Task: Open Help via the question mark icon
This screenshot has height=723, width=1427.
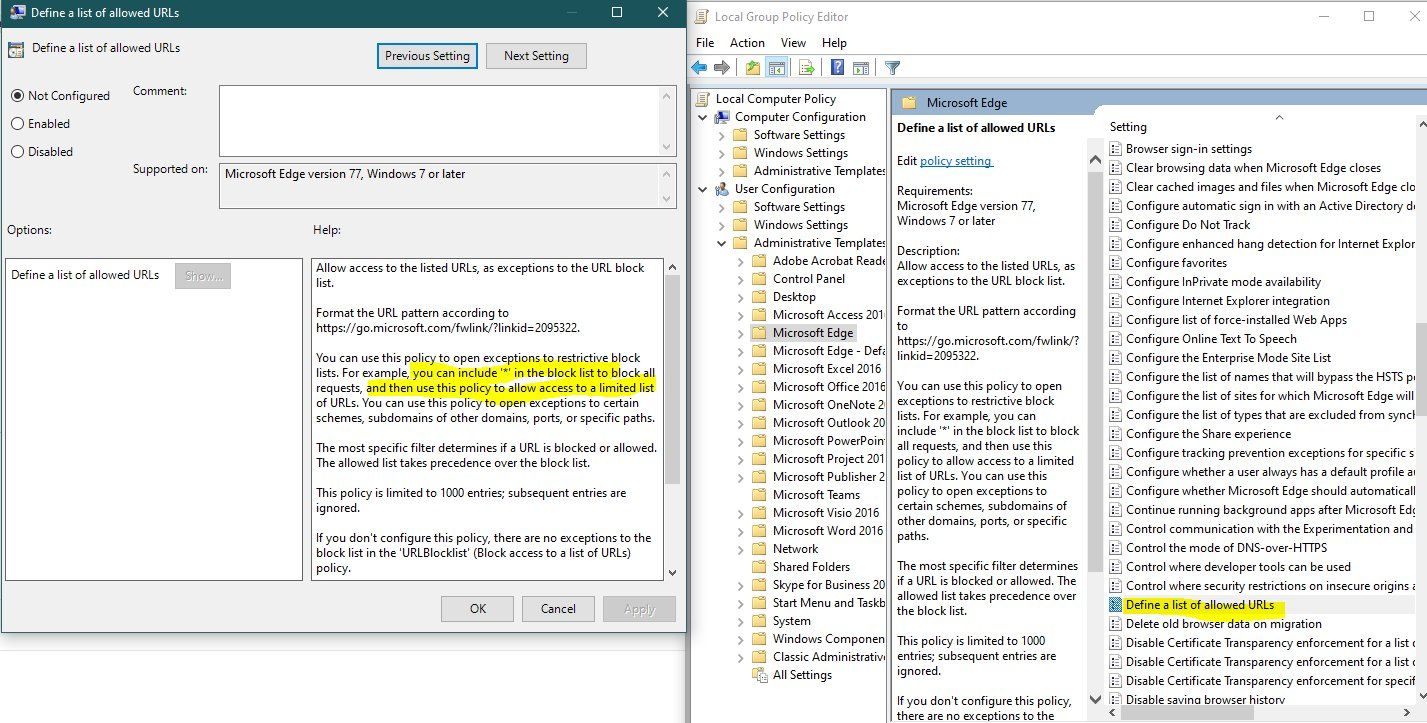Action: pos(837,68)
